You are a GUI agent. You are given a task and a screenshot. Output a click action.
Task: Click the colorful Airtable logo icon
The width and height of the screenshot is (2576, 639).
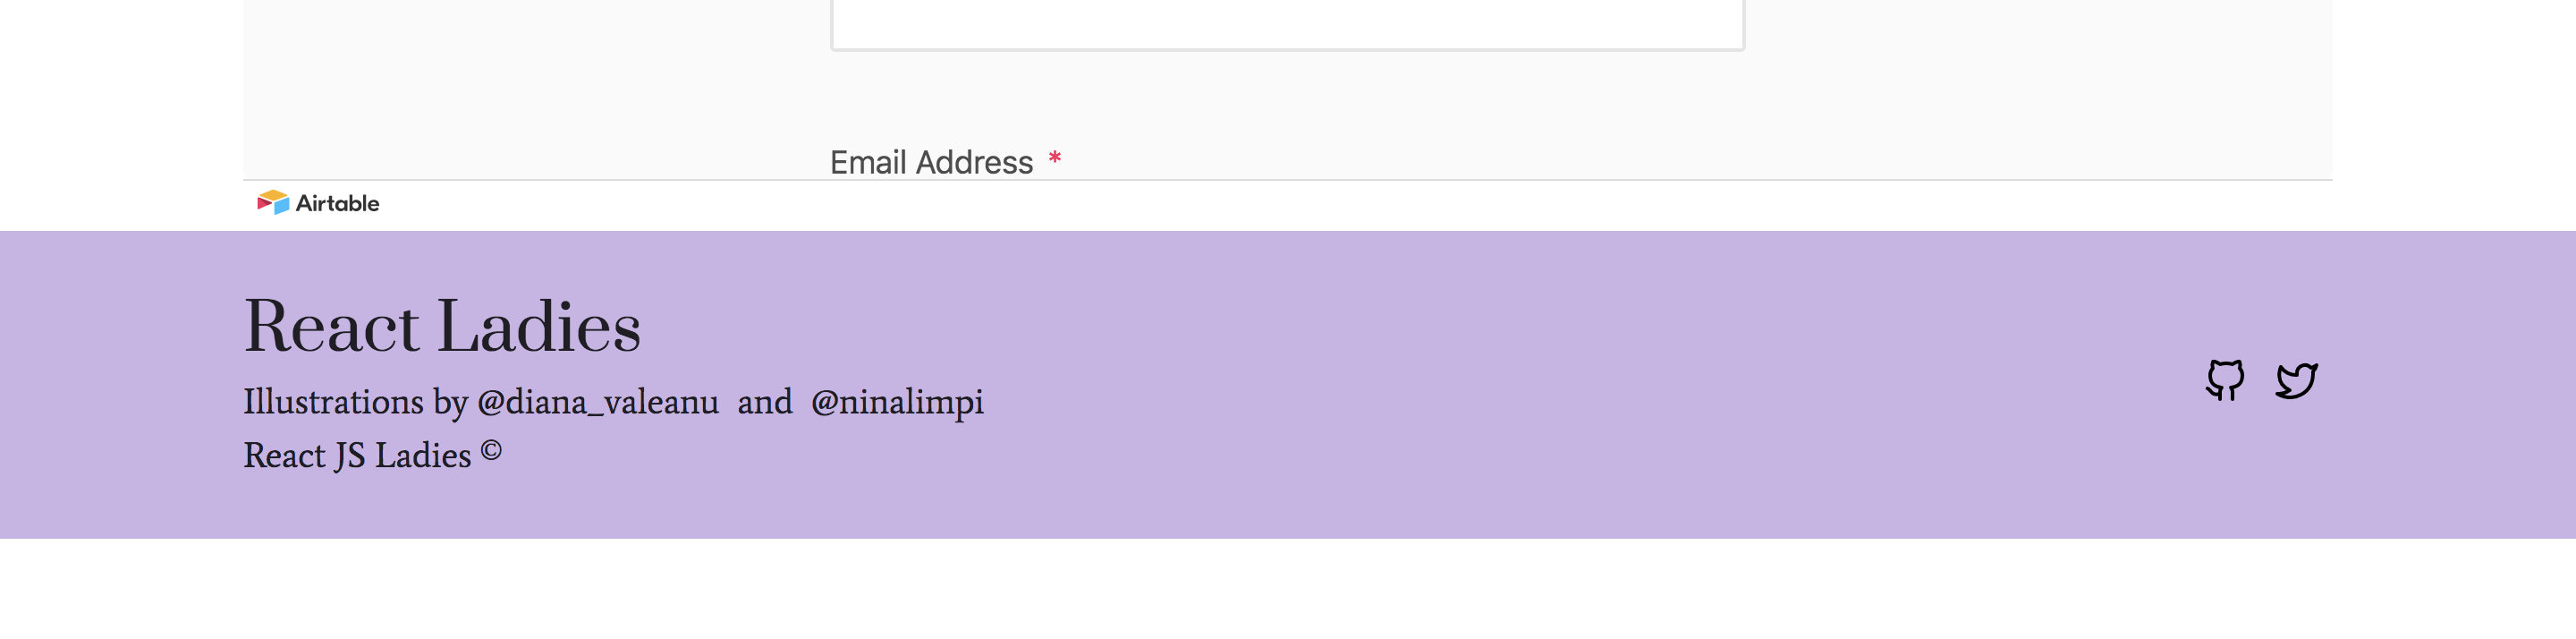pyautogui.click(x=273, y=203)
